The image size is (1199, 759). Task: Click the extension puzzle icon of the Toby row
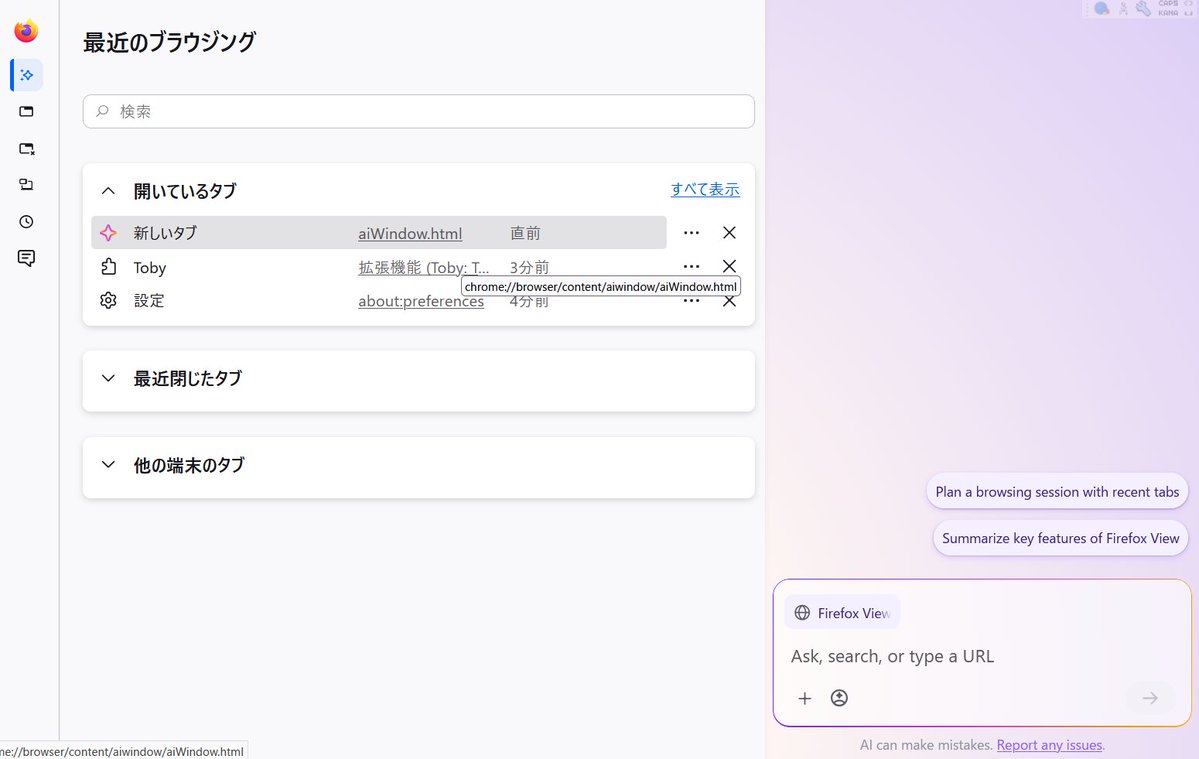coord(109,267)
